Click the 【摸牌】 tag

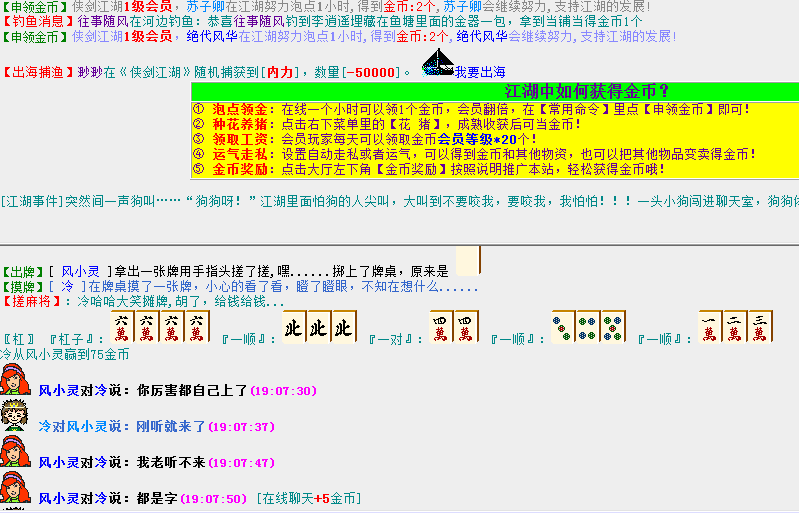point(23,286)
